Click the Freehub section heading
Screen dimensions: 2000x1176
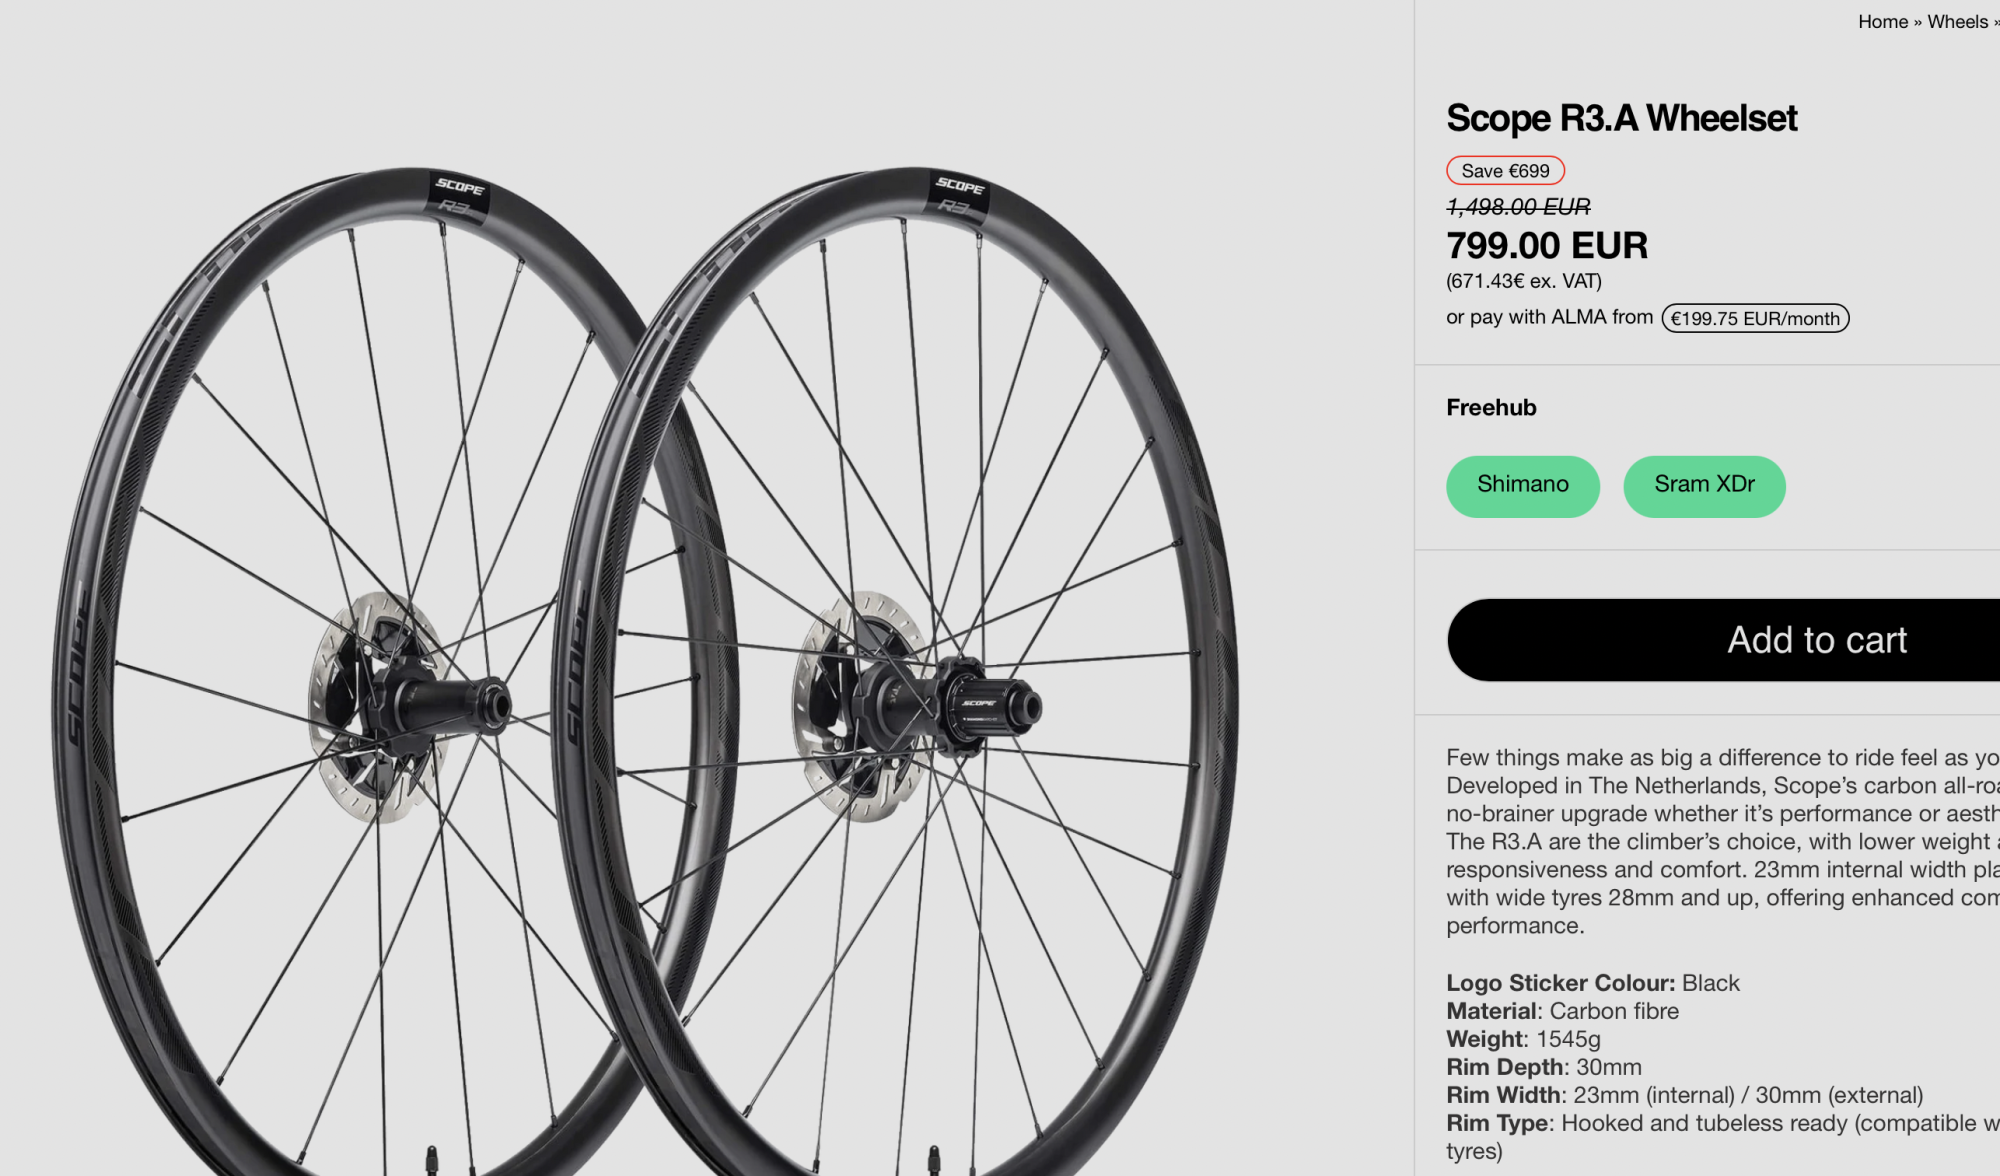[x=1491, y=408]
